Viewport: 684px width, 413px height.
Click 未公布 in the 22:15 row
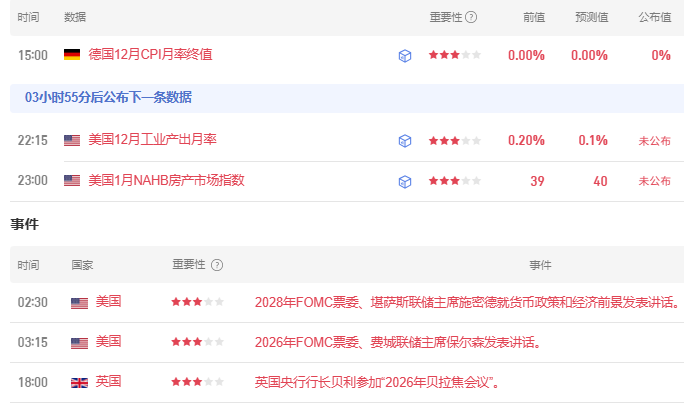[x=655, y=141]
